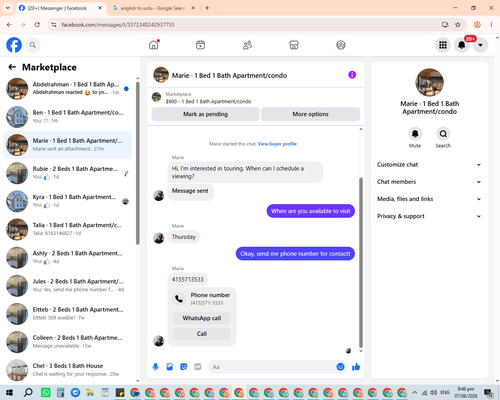Open a new browser tab

pyautogui.click(x=207, y=8)
